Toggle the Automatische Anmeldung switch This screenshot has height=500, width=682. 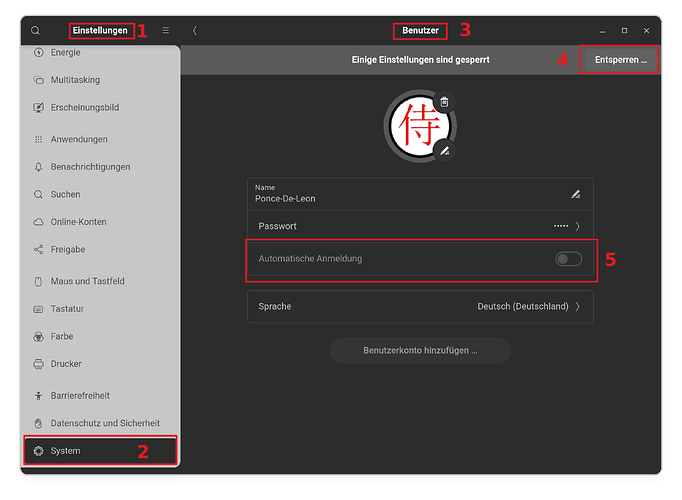pyautogui.click(x=568, y=259)
